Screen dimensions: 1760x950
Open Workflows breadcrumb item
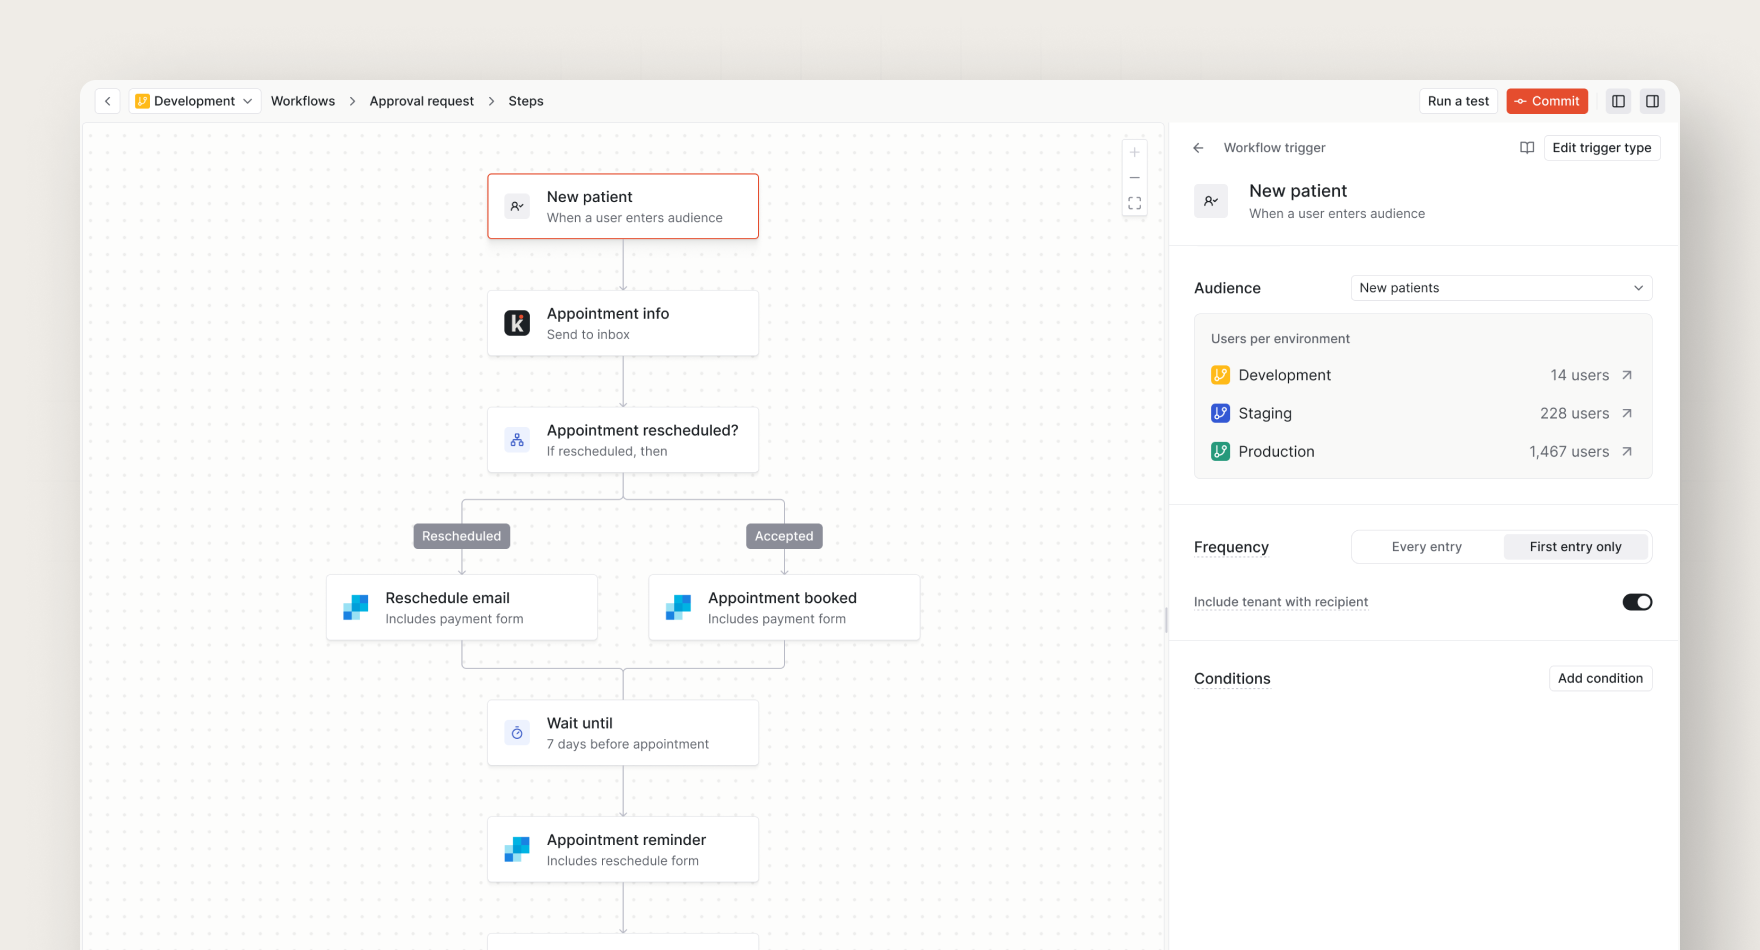pyautogui.click(x=303, y=101)
